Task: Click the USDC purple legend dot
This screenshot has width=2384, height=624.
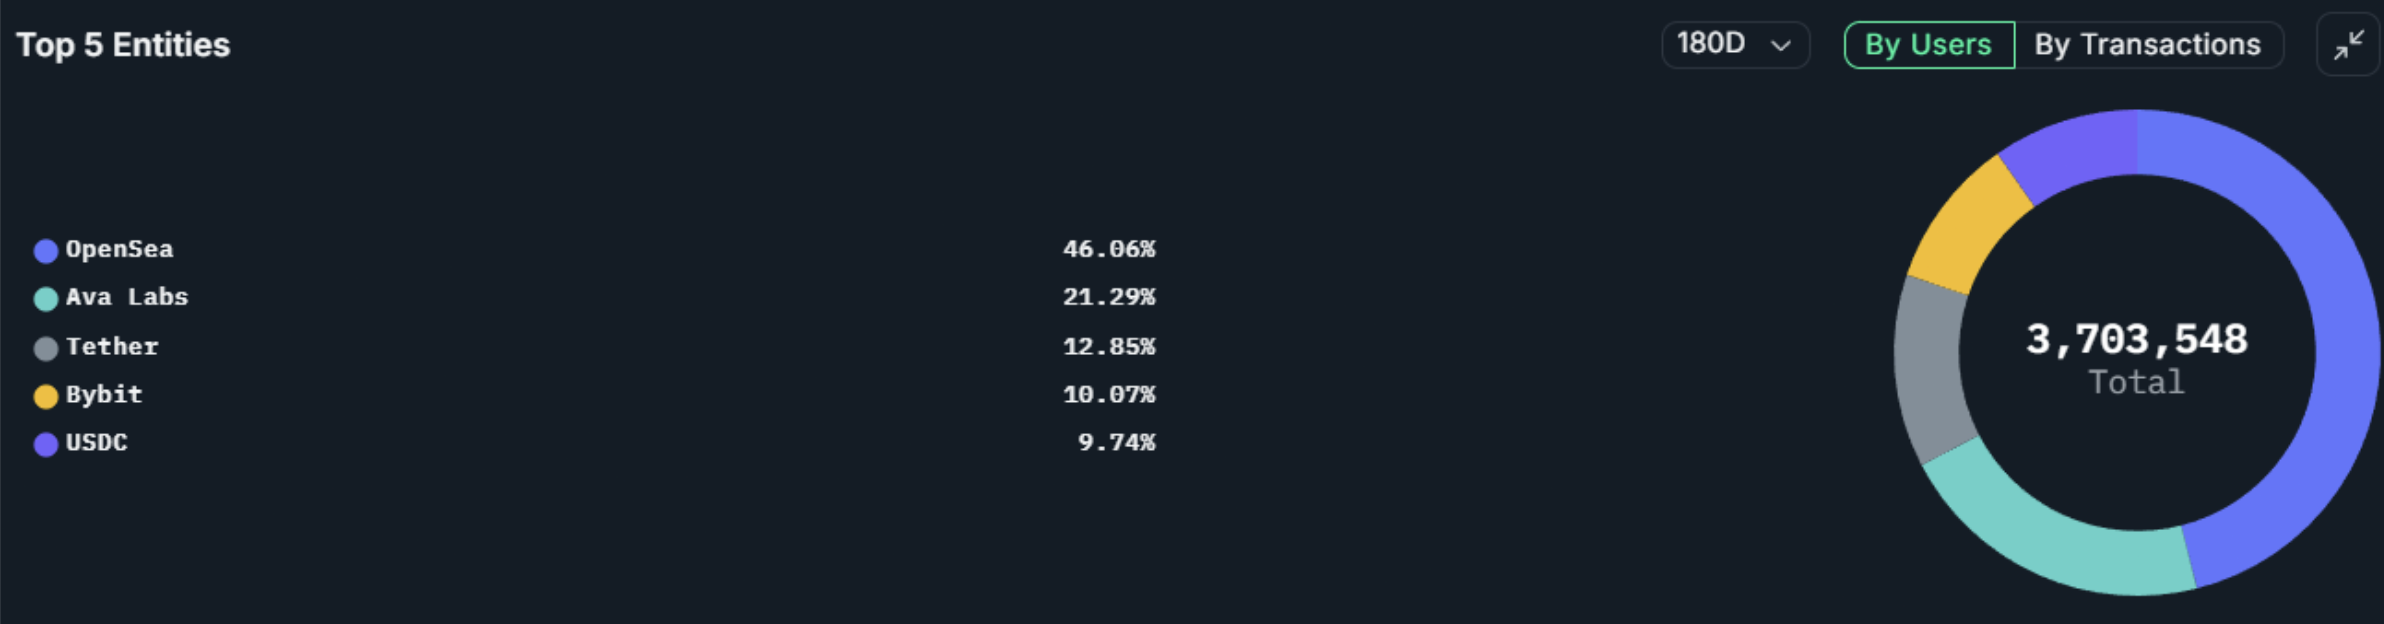Action: tap(46, 444)
